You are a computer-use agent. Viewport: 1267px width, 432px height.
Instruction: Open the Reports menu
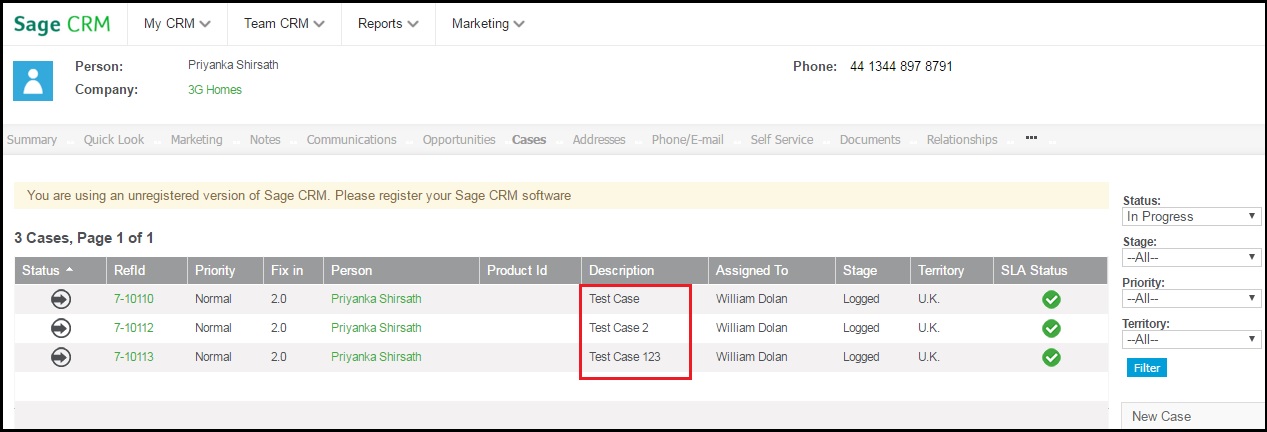(388, 24)
